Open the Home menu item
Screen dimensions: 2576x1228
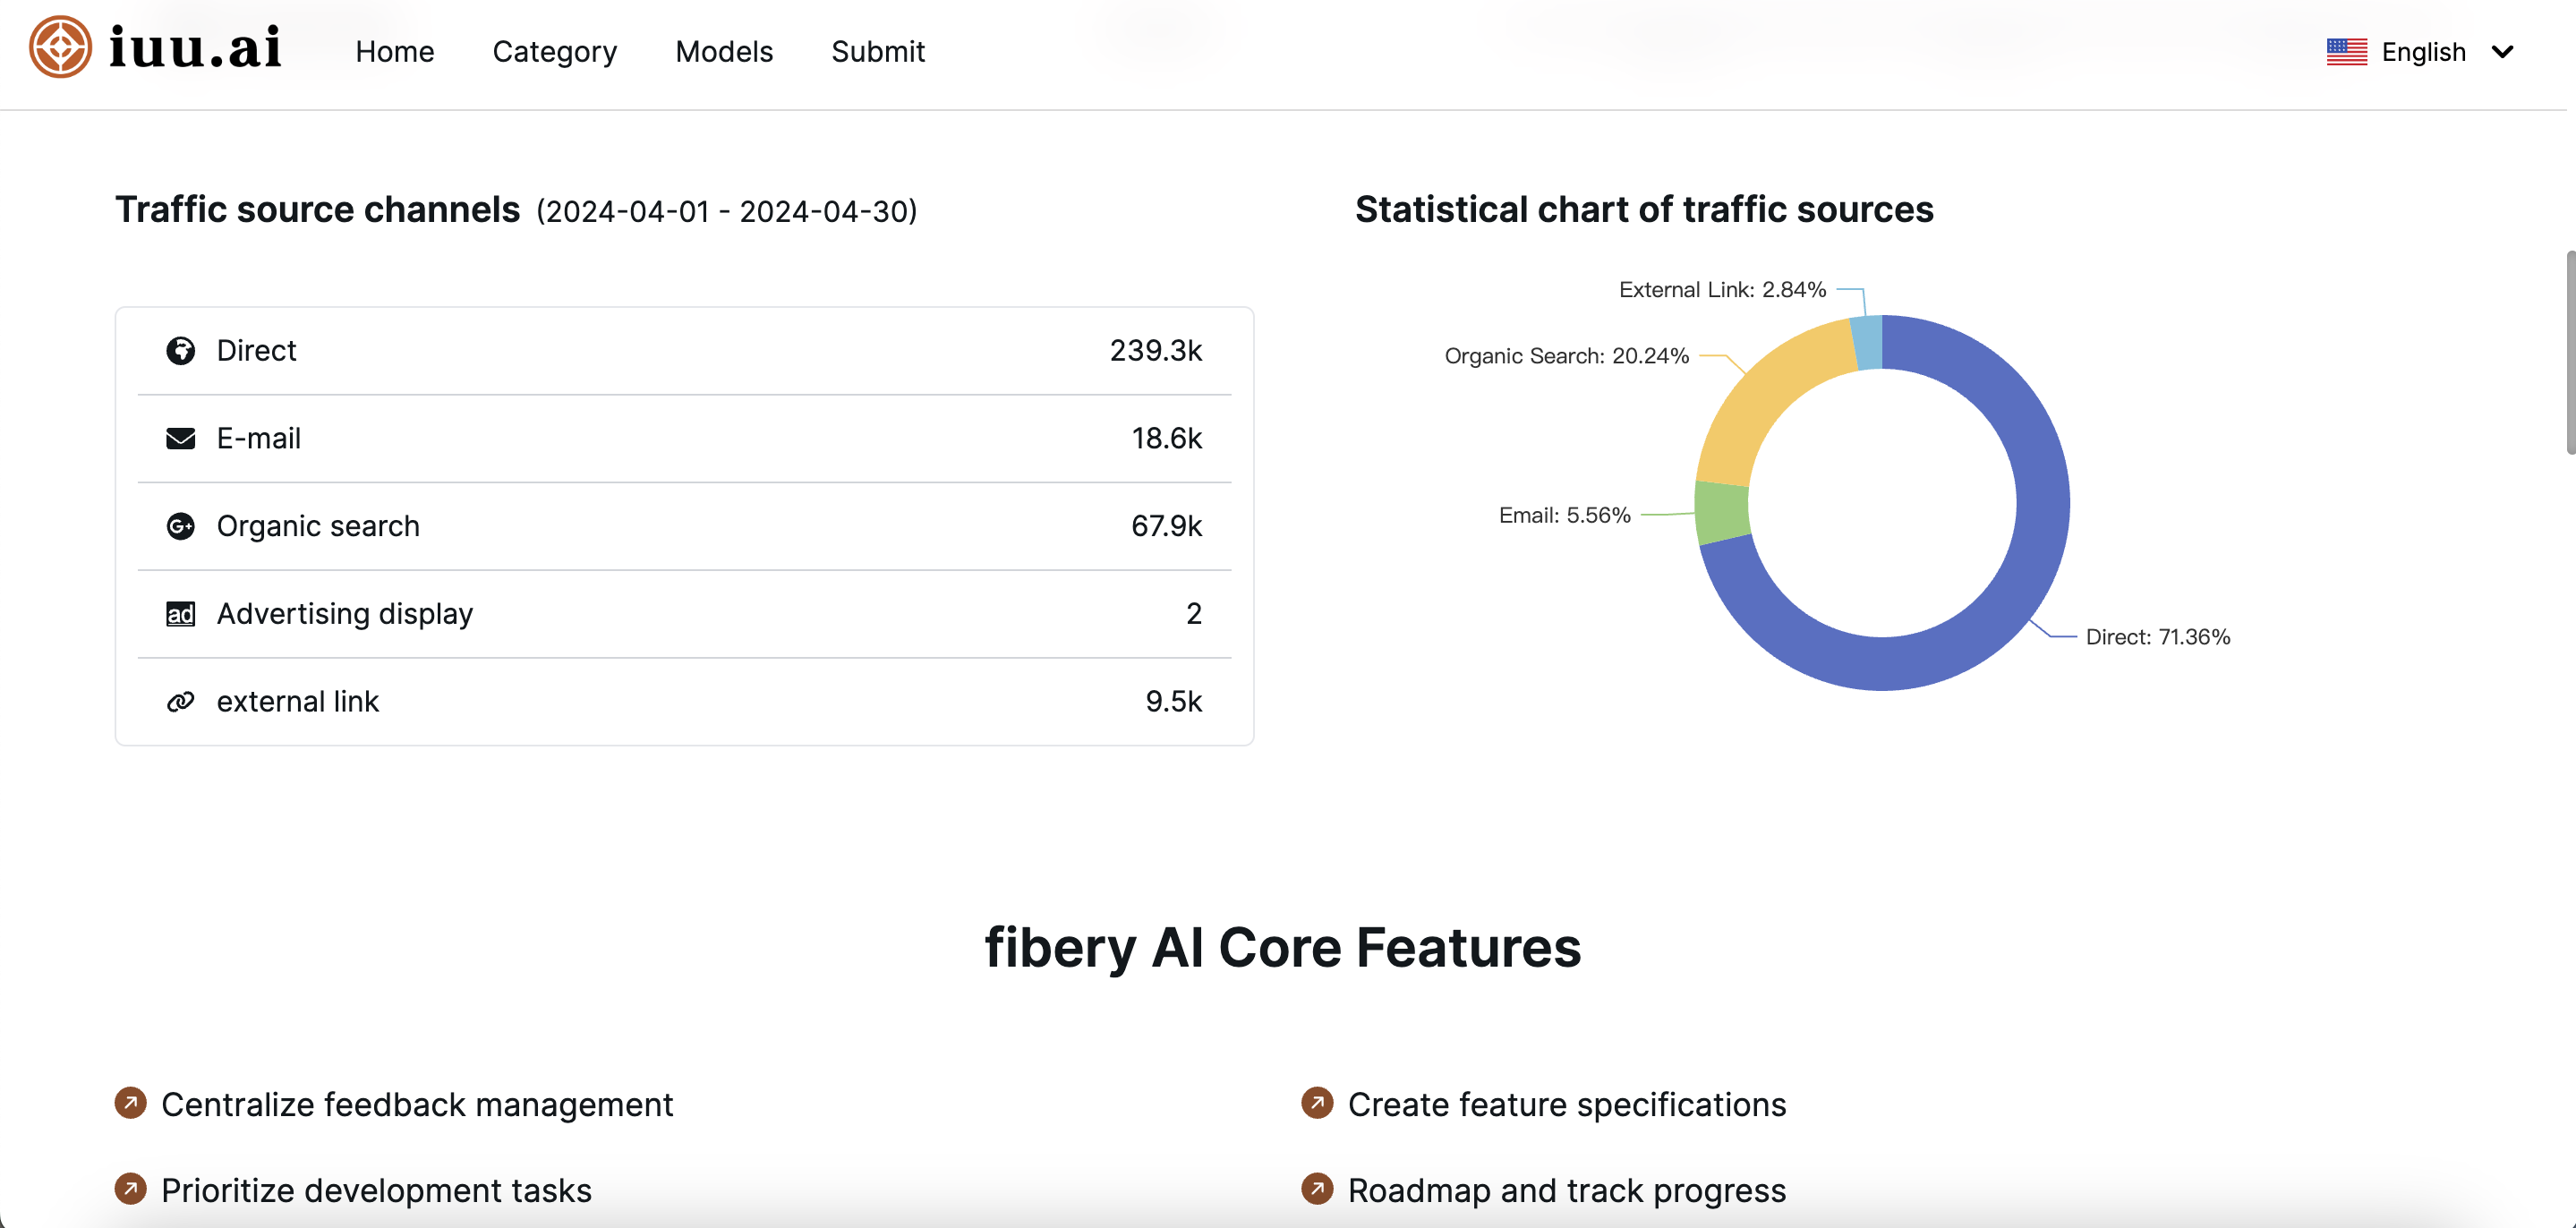(394, 52)
